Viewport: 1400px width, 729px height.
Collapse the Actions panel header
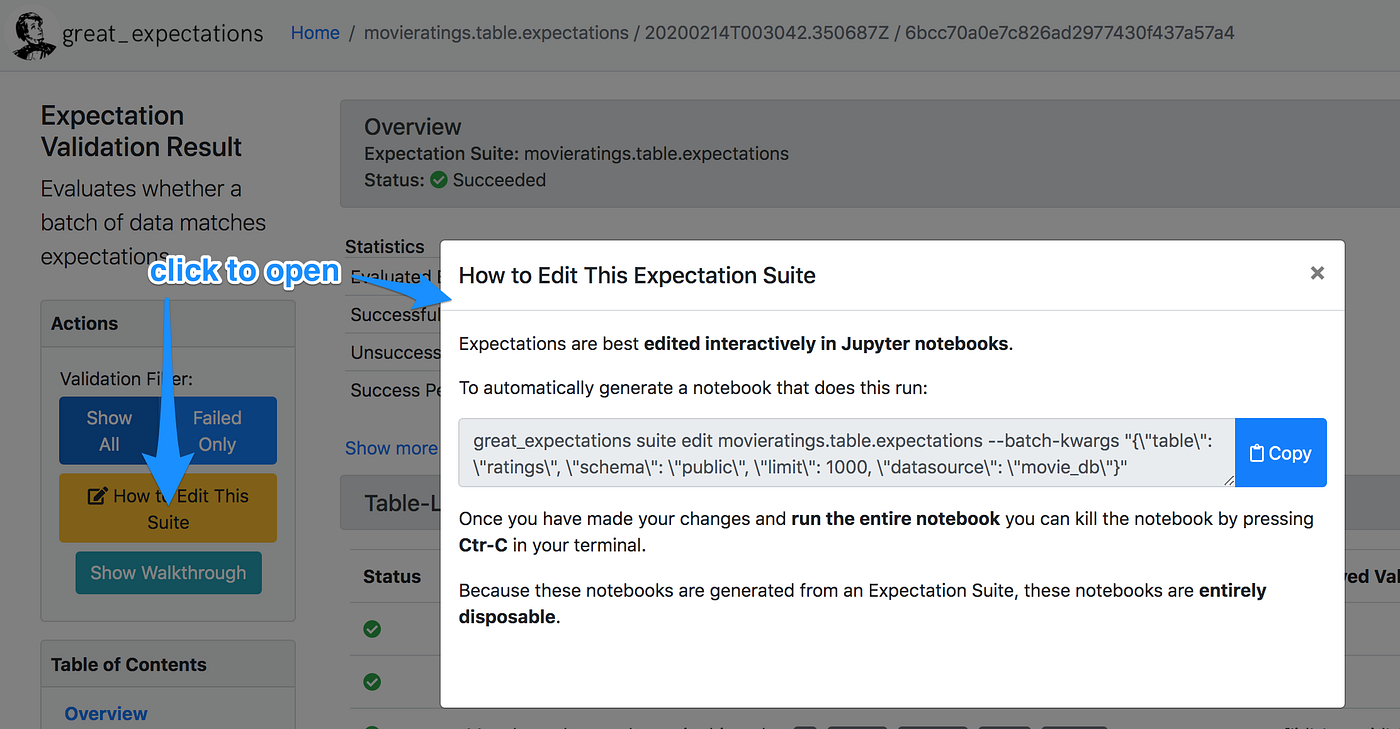85,322
